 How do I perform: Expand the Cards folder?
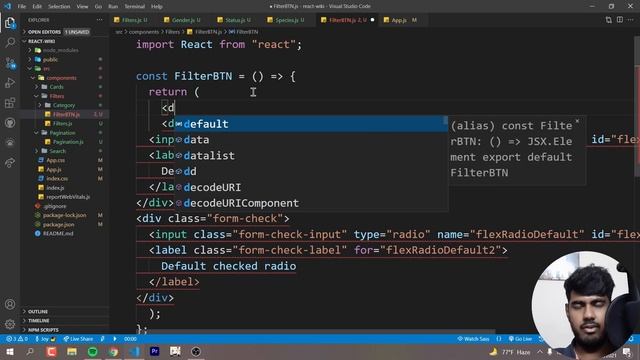56,87
